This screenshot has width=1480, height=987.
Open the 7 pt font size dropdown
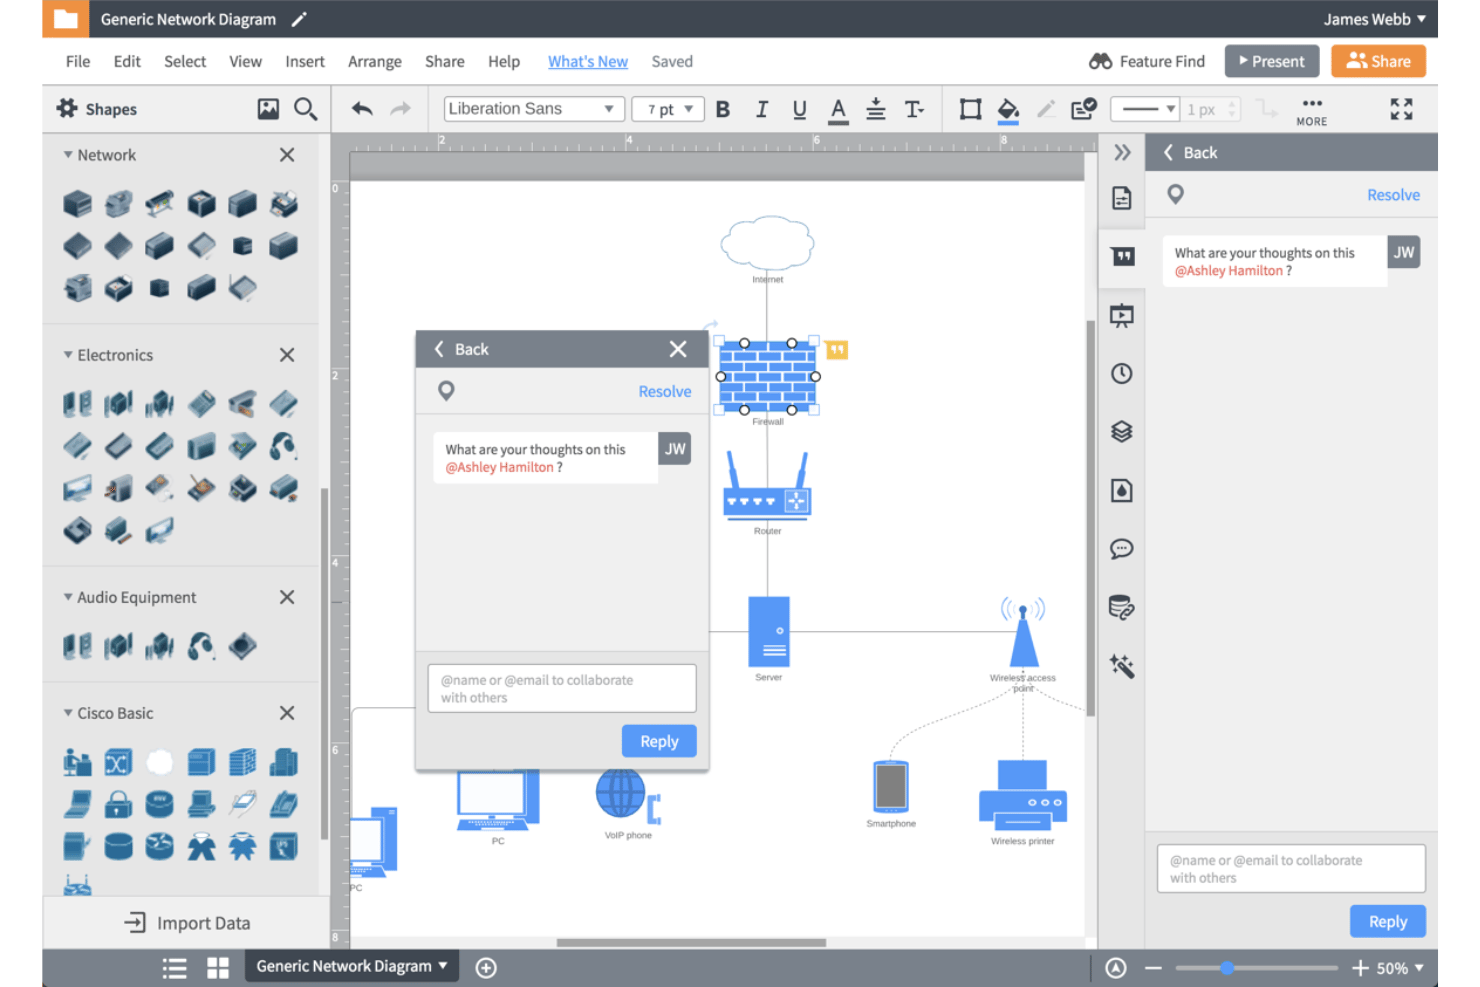click(668, 109)
